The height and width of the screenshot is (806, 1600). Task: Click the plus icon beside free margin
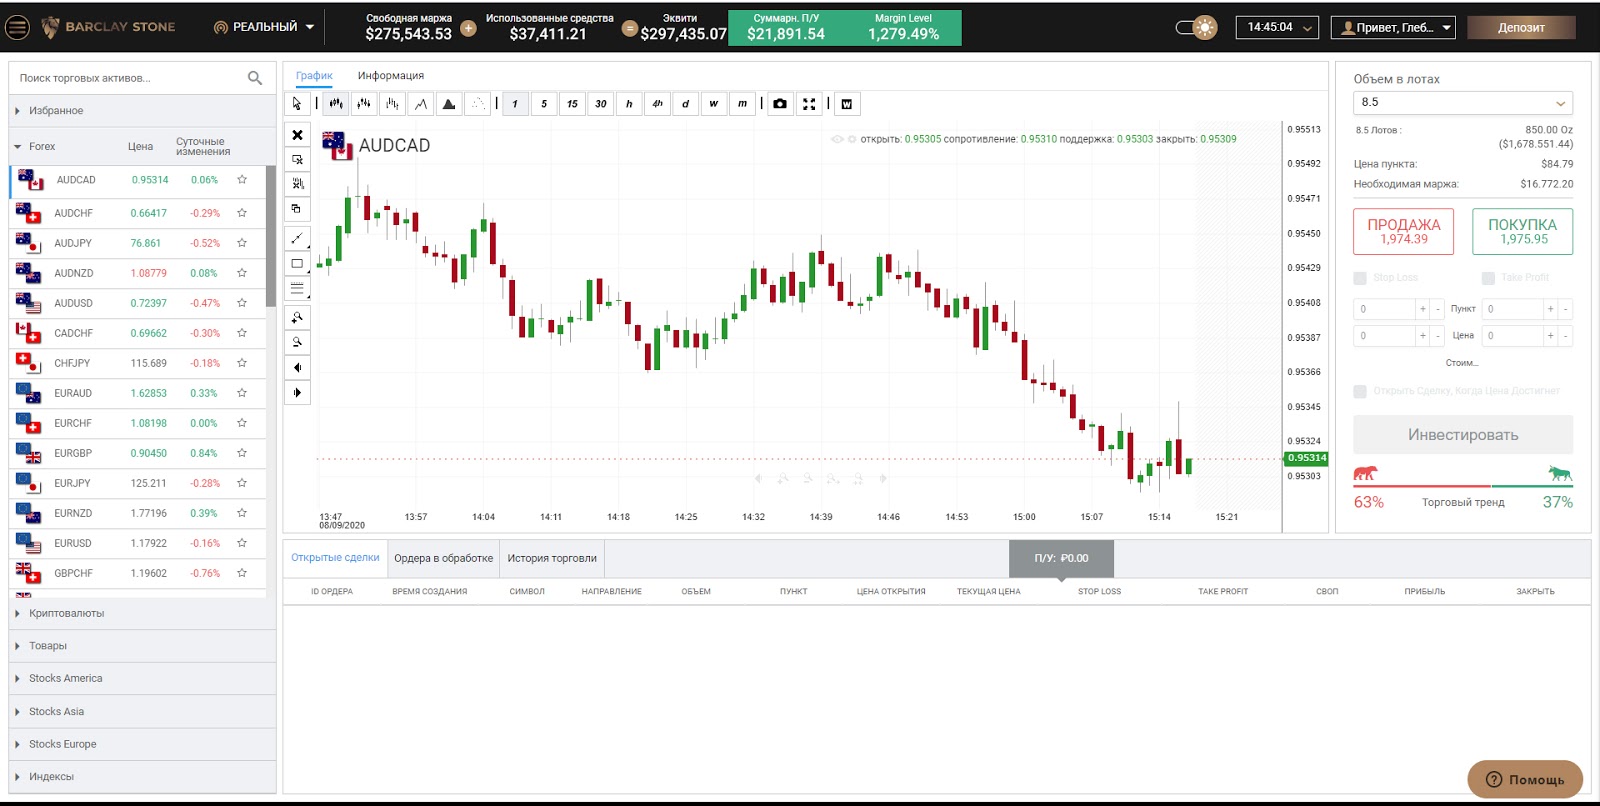click(x=468, y=28)
